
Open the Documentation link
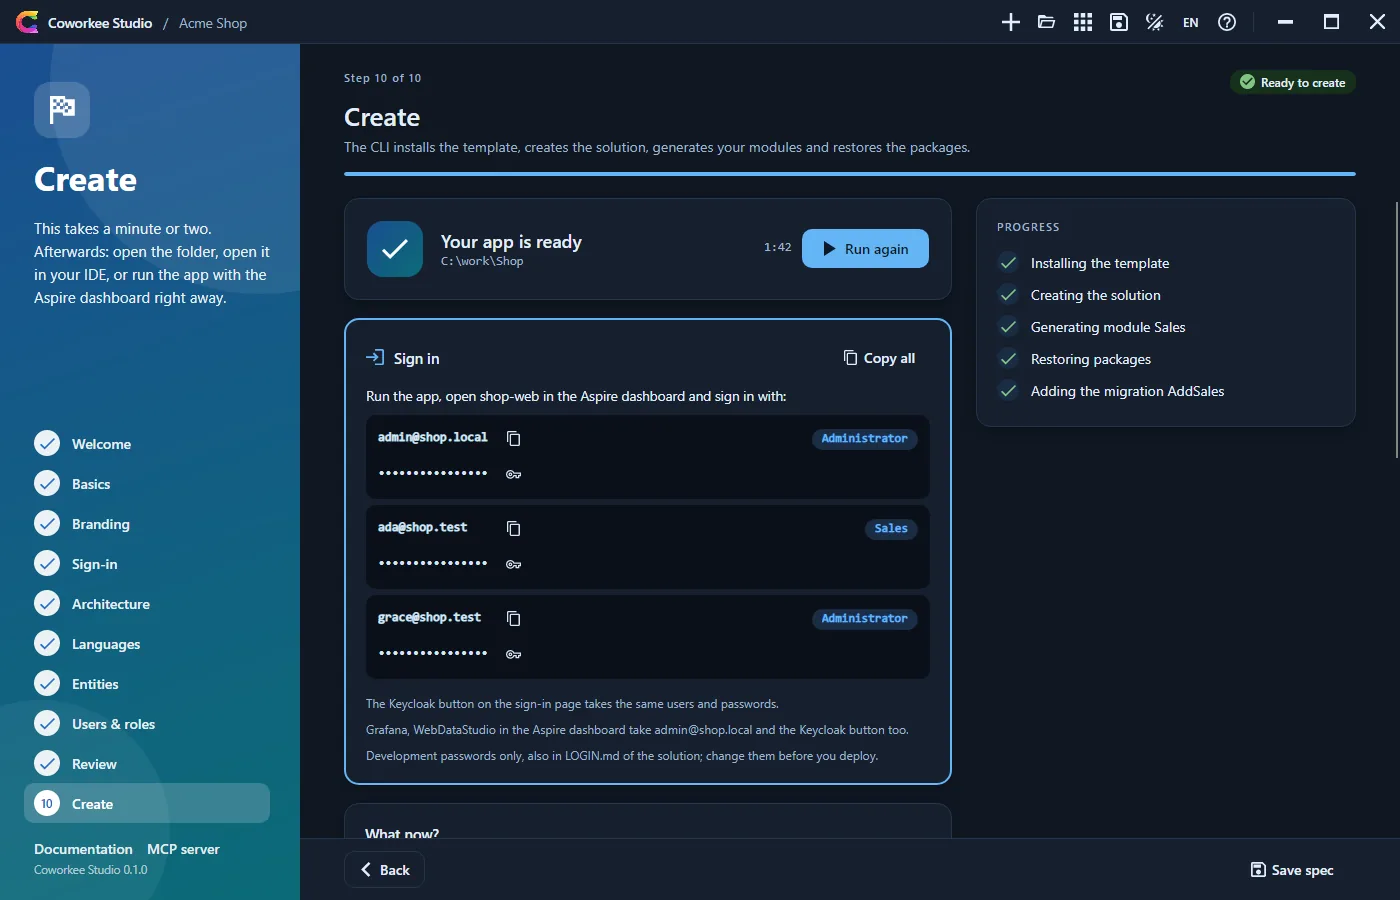click(x=83, y=849)
